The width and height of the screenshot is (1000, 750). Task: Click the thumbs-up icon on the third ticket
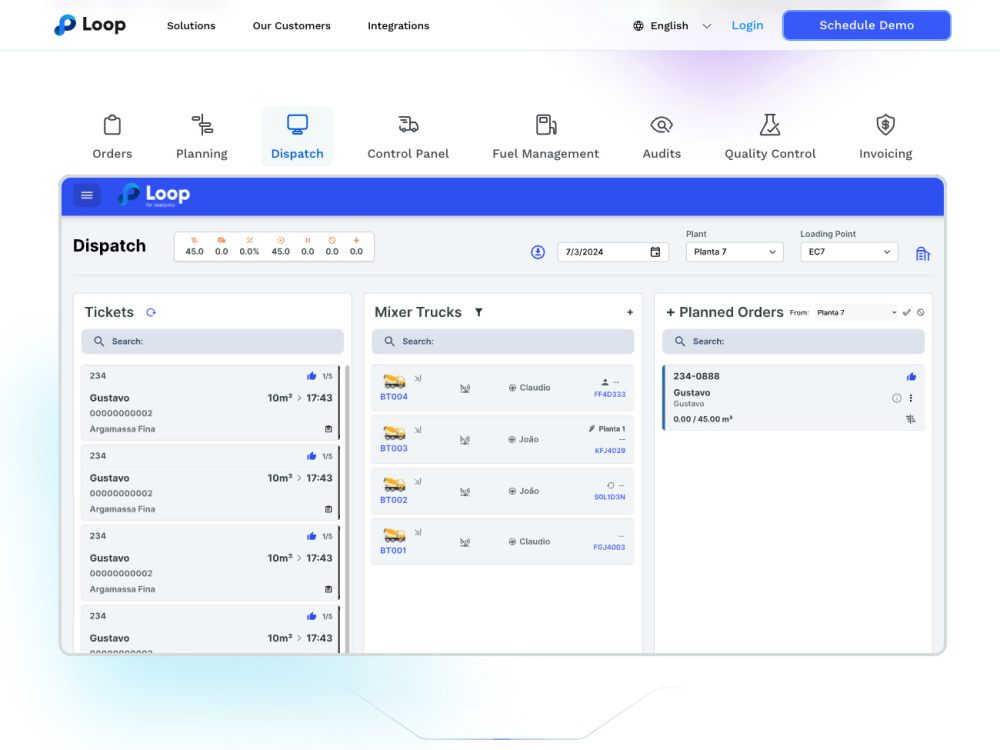click(x=311, y=536)
